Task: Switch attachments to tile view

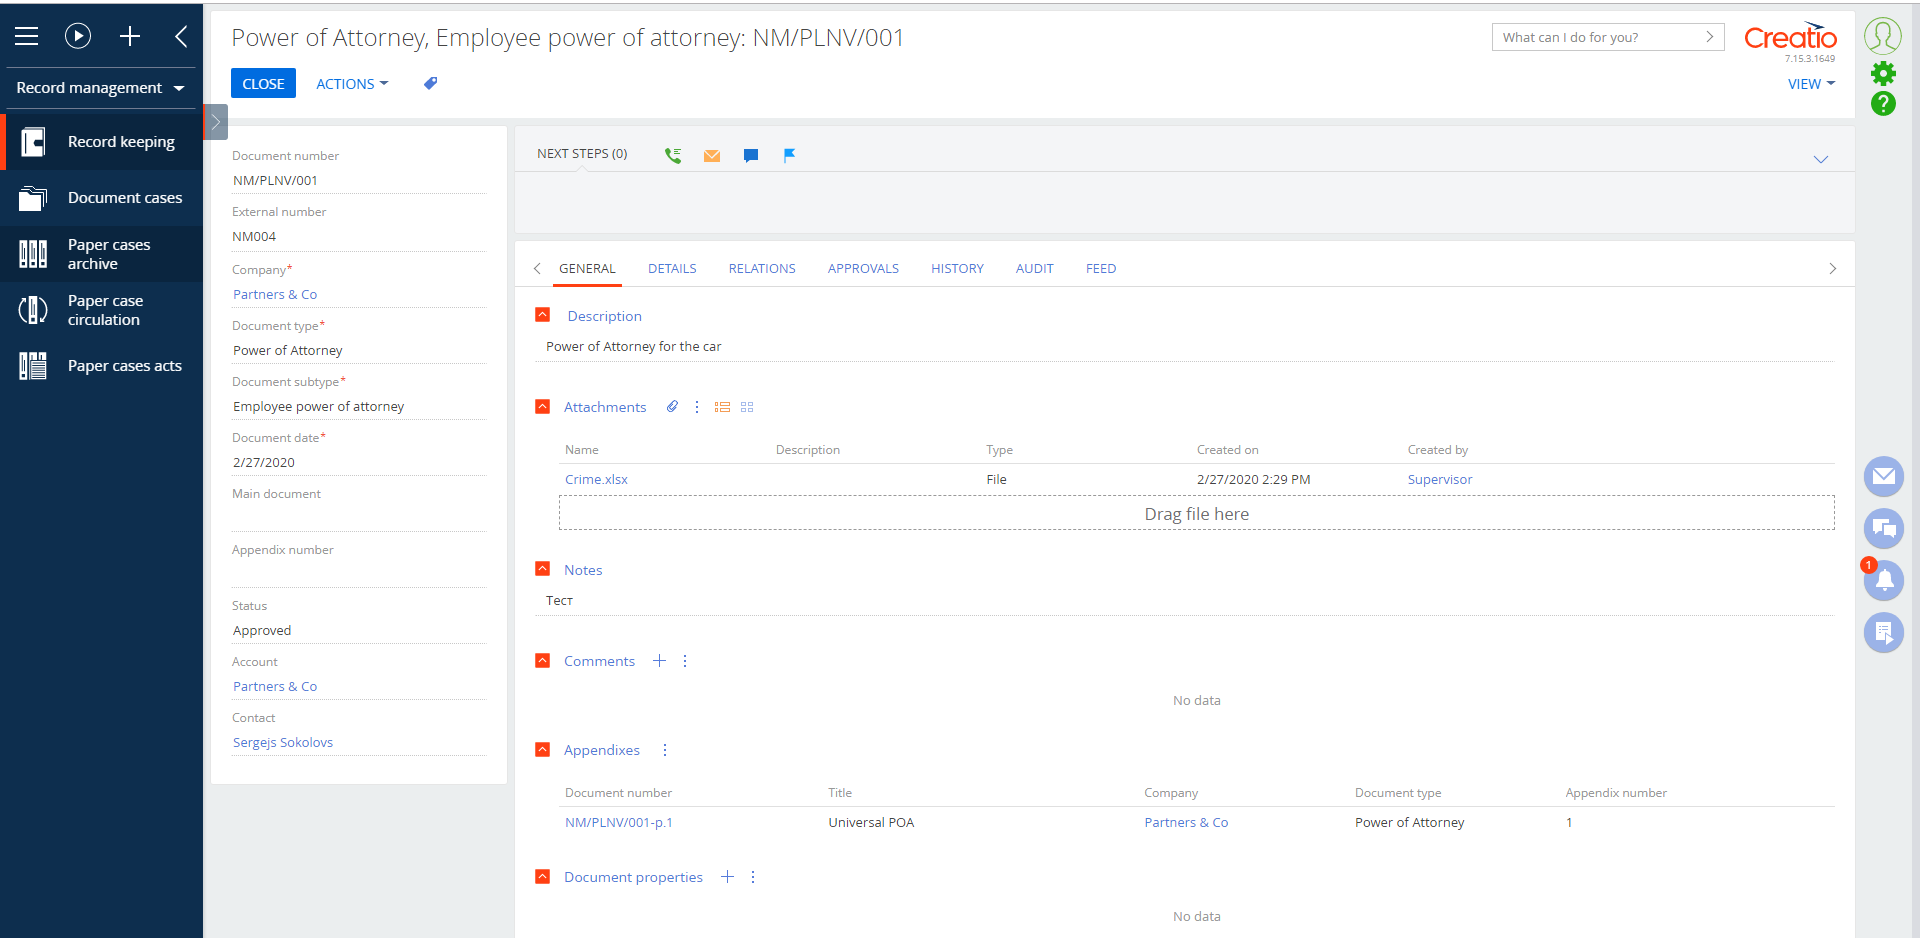Action: (x=747, y=407)
